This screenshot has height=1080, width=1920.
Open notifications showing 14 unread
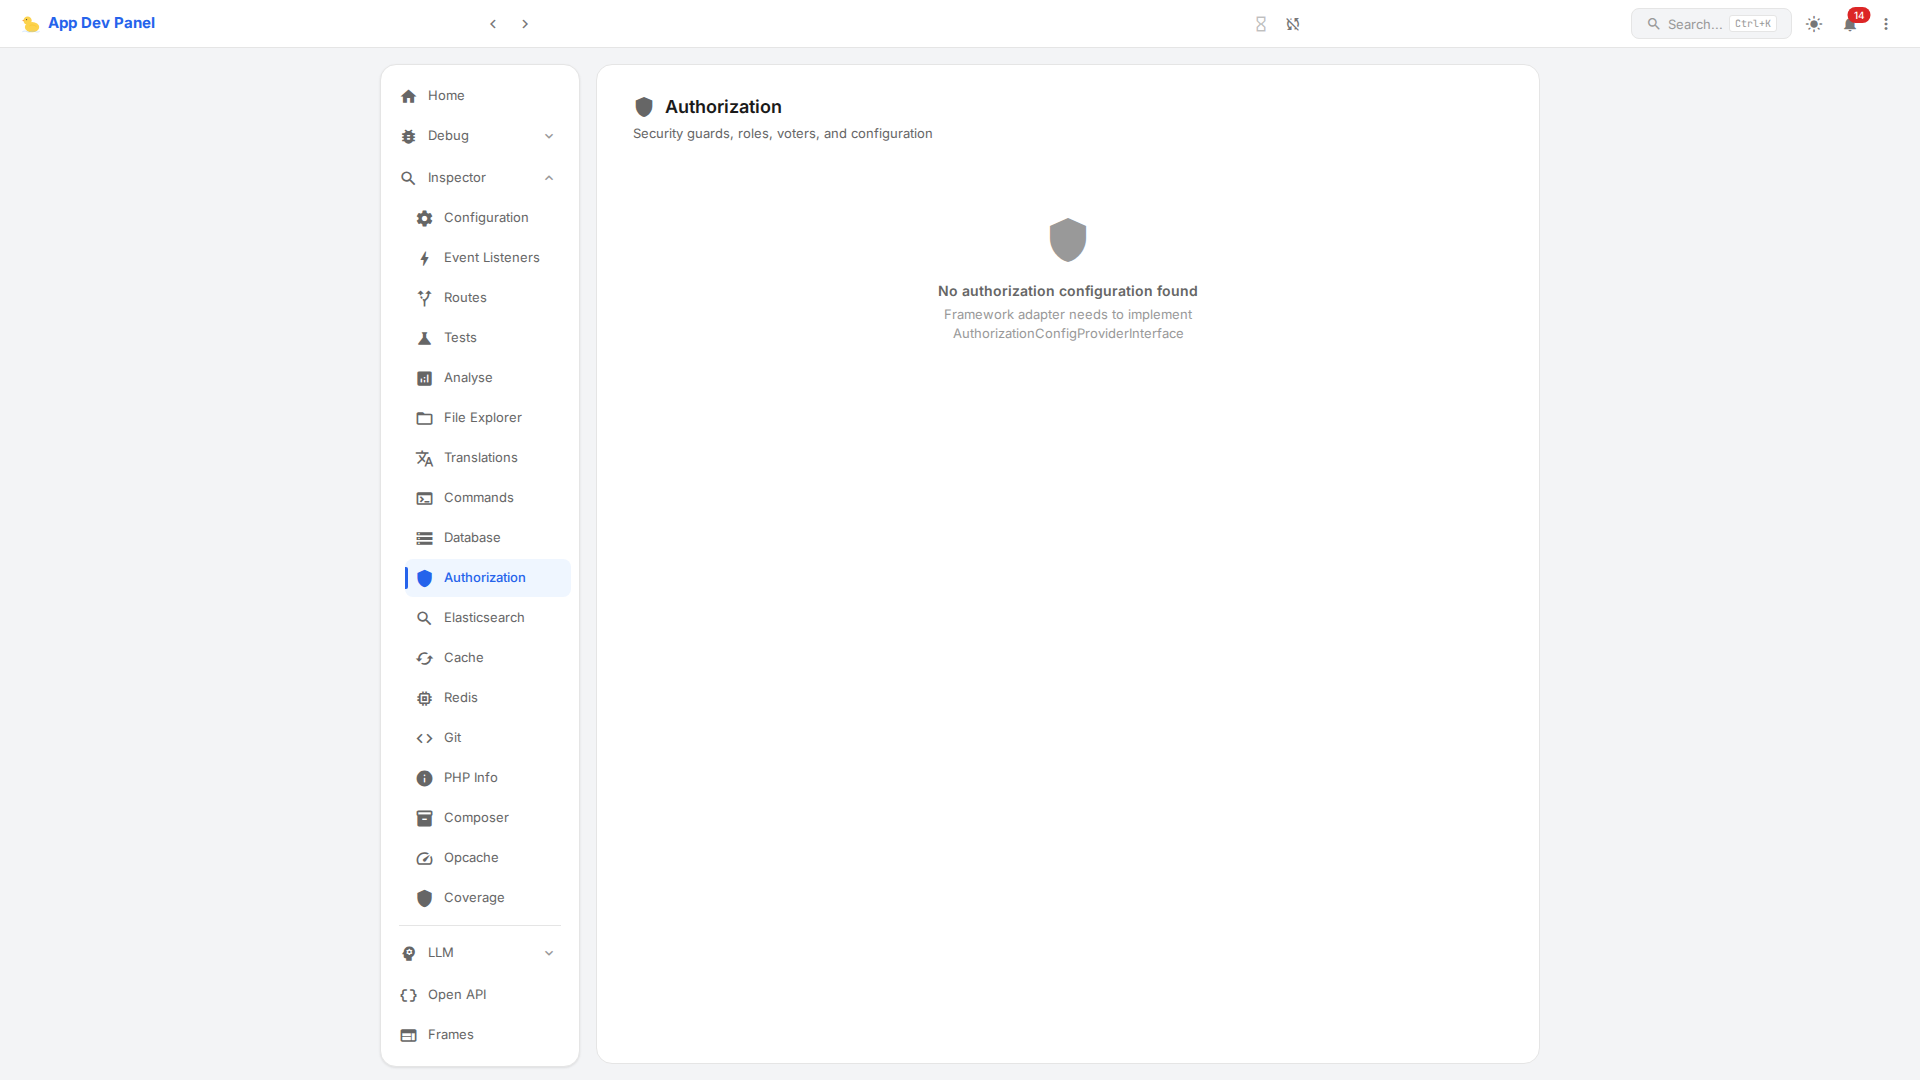(1850, 24)
